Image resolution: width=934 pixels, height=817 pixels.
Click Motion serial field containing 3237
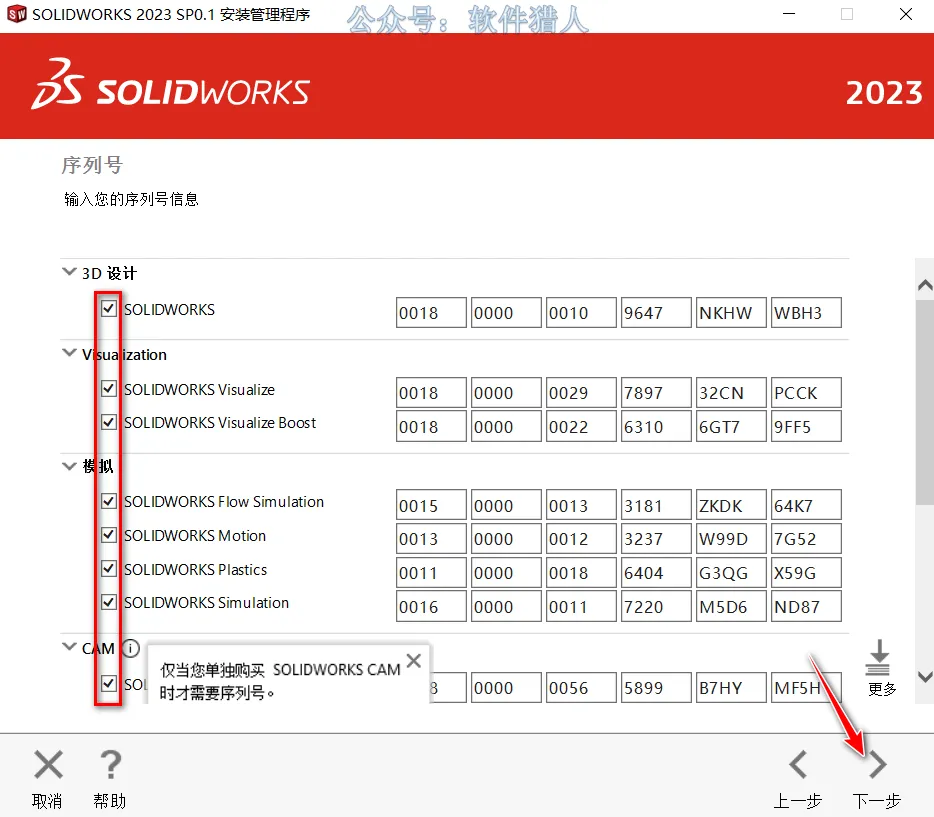click(656, 538)
